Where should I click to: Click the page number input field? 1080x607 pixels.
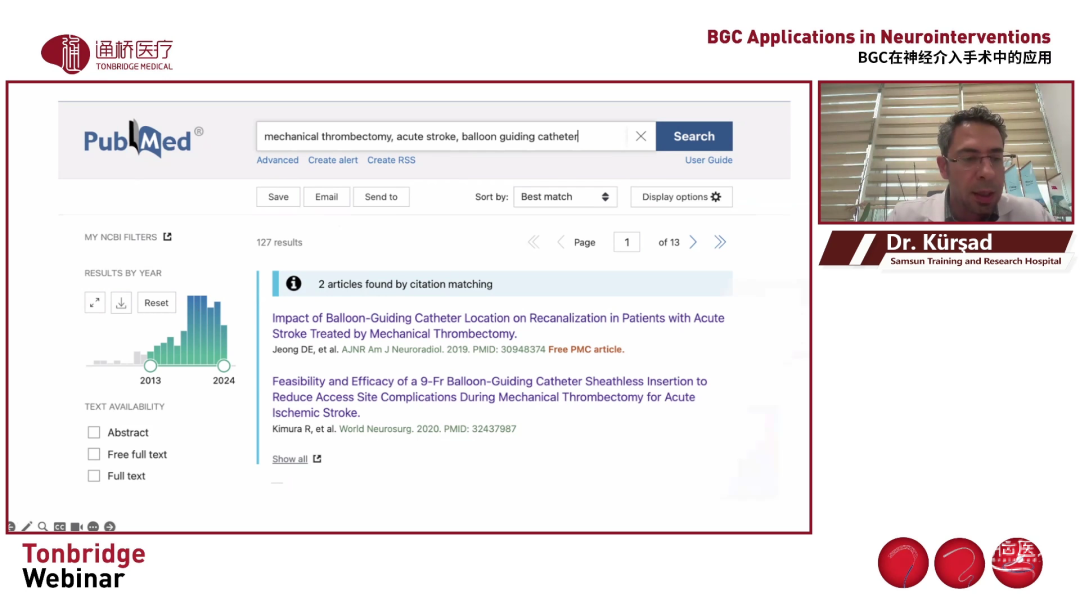pyautogui.click(x=626, y=242)
